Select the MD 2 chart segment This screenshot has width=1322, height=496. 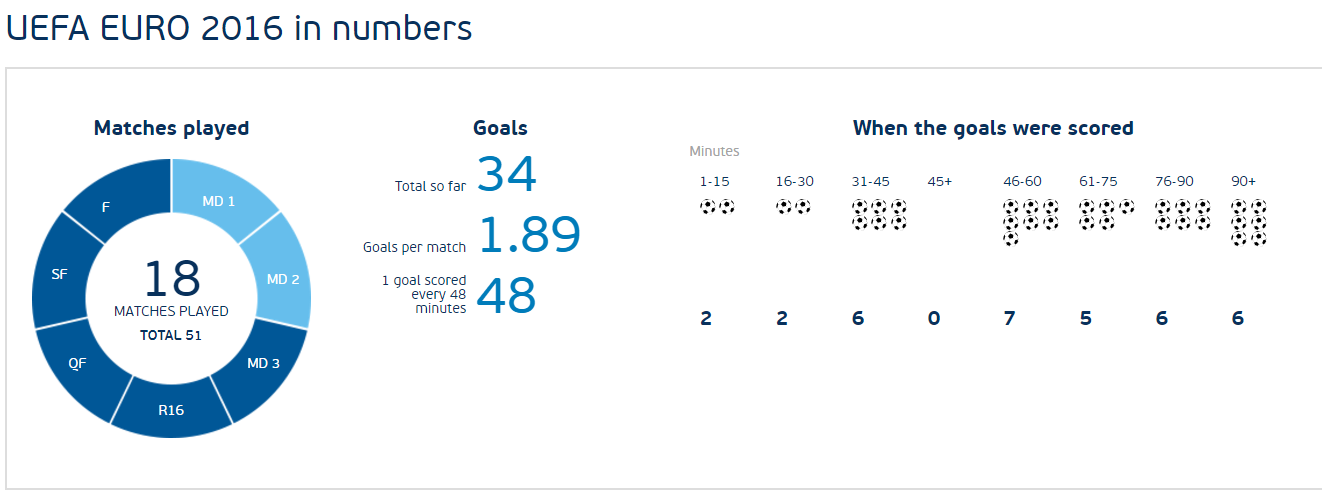click(282, 277)
